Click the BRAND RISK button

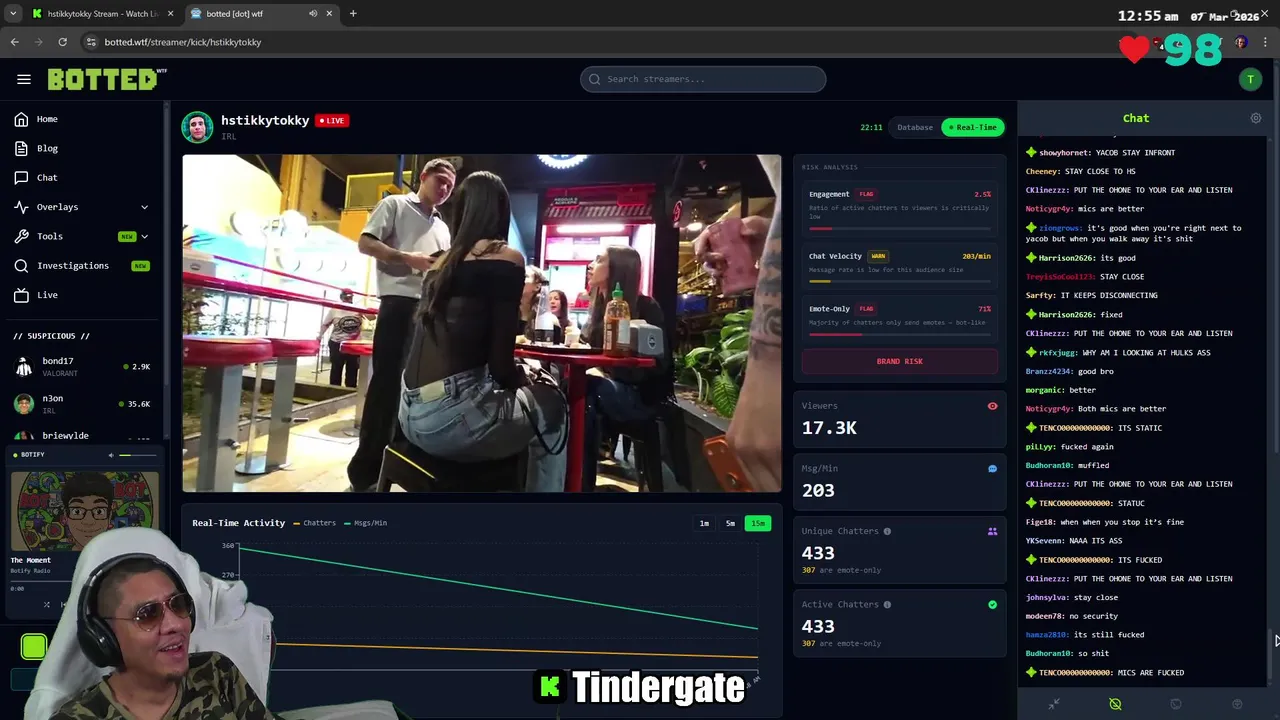900,361
